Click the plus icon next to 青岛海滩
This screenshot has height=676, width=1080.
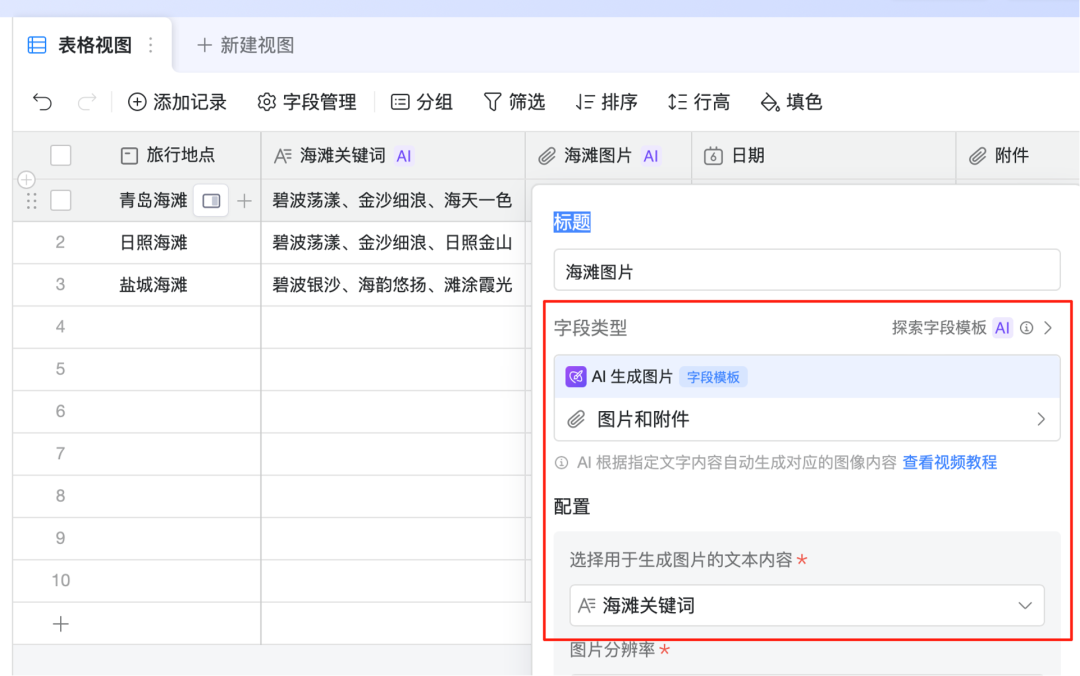[244, 201]
